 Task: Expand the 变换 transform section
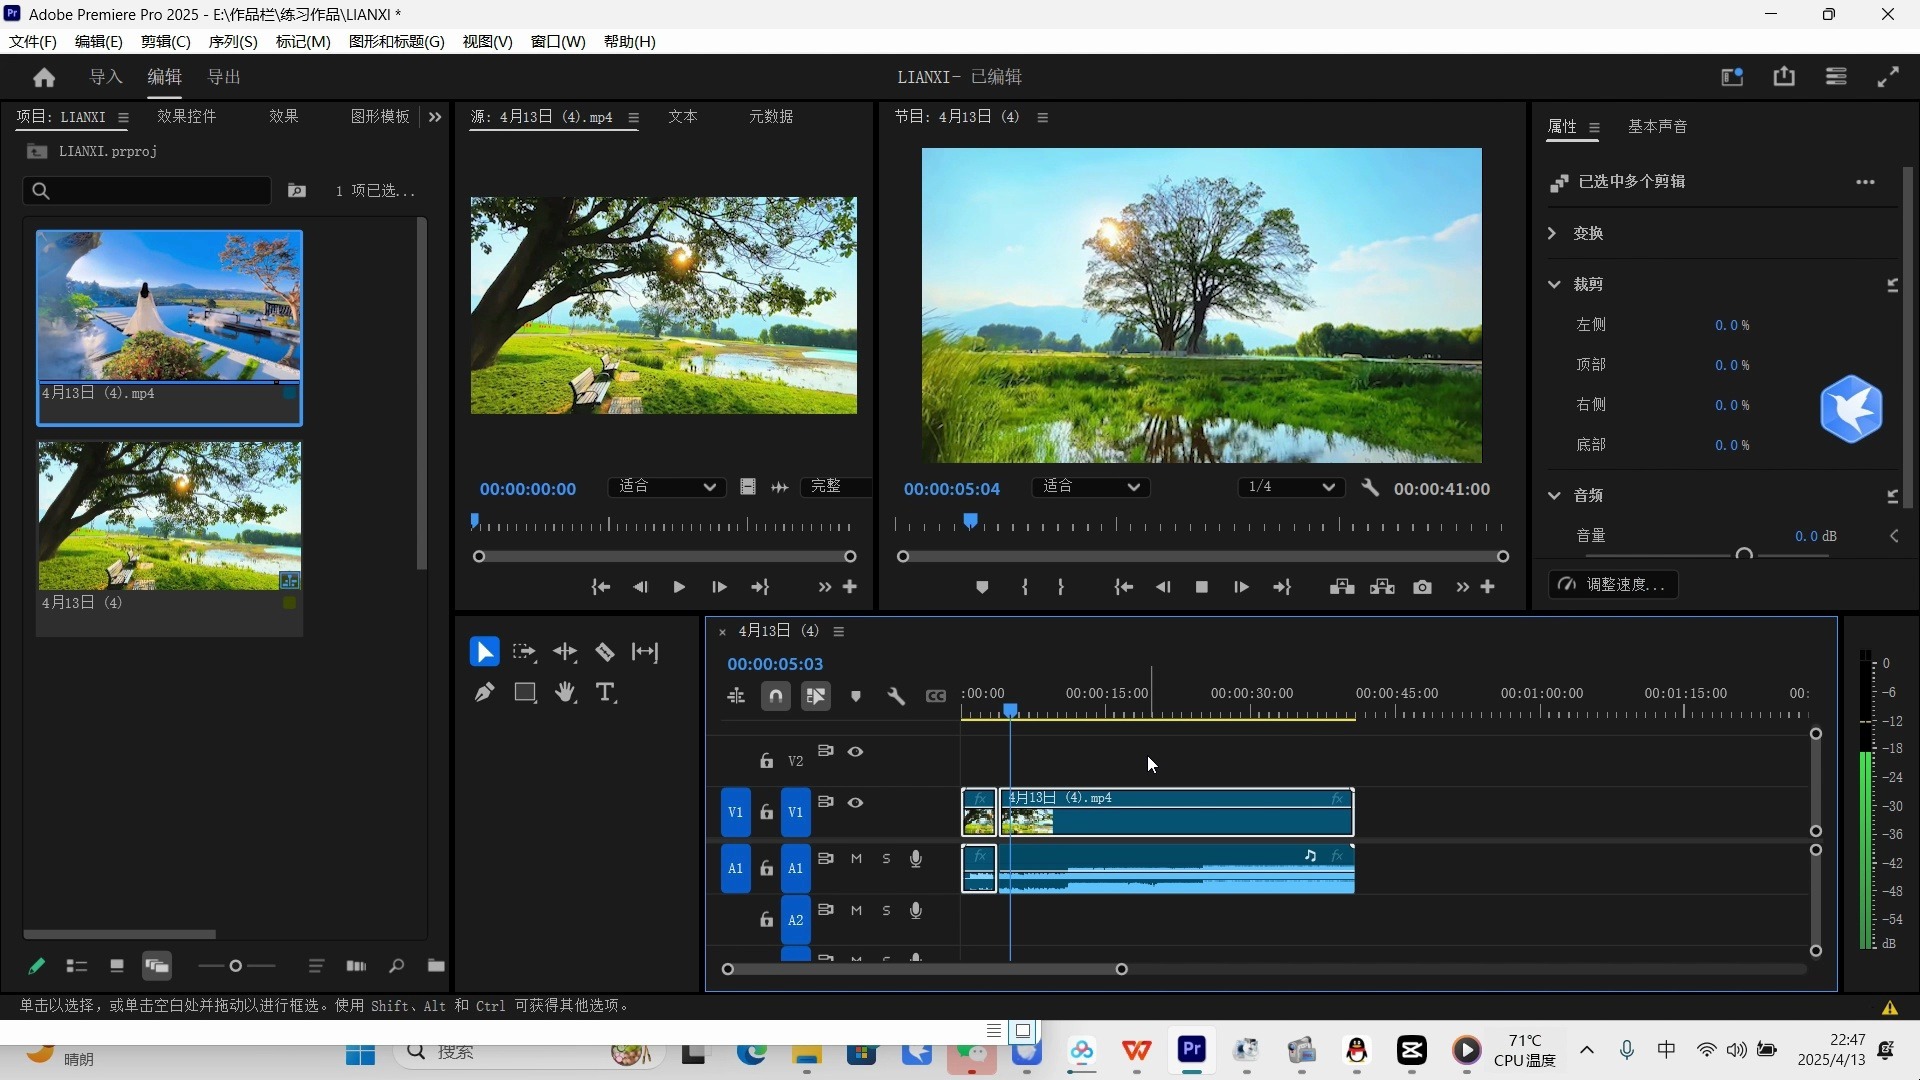(x=1553, y=233)
